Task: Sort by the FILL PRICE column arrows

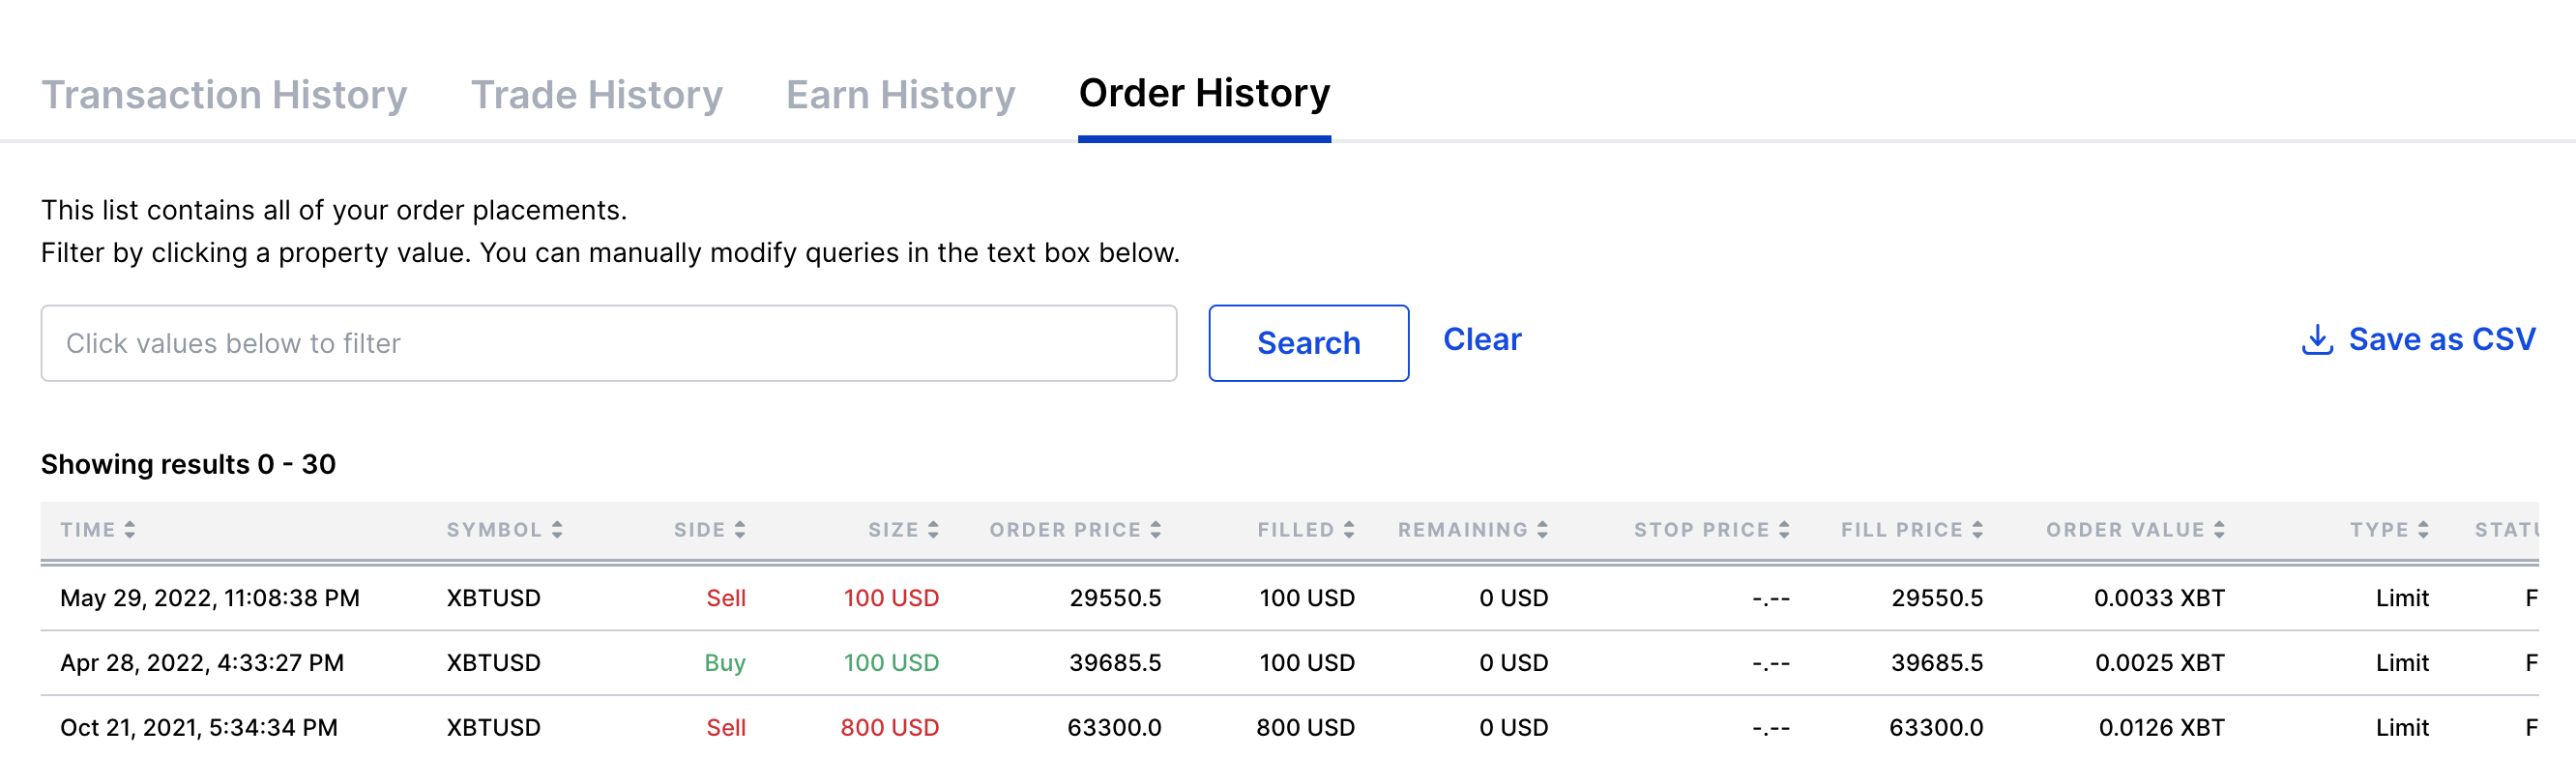Action: tap(1978, 530)
